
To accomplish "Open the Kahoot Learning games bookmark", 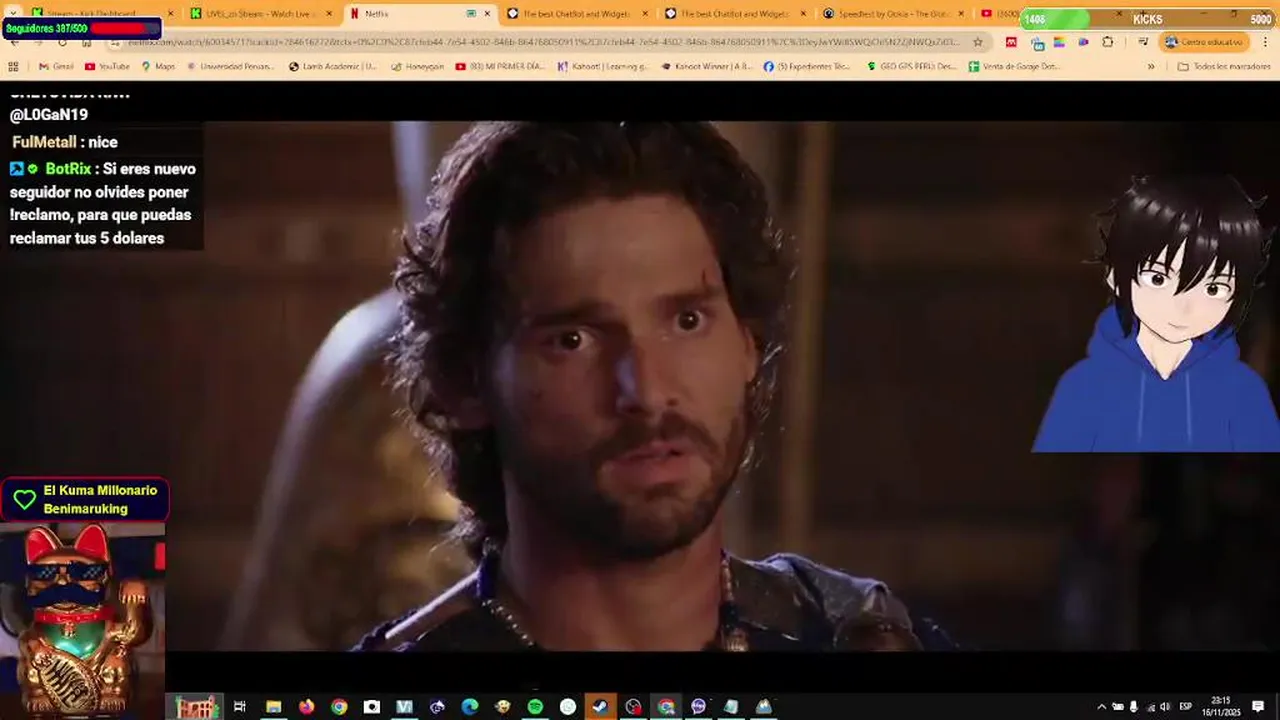I will [x=603, y=66].
